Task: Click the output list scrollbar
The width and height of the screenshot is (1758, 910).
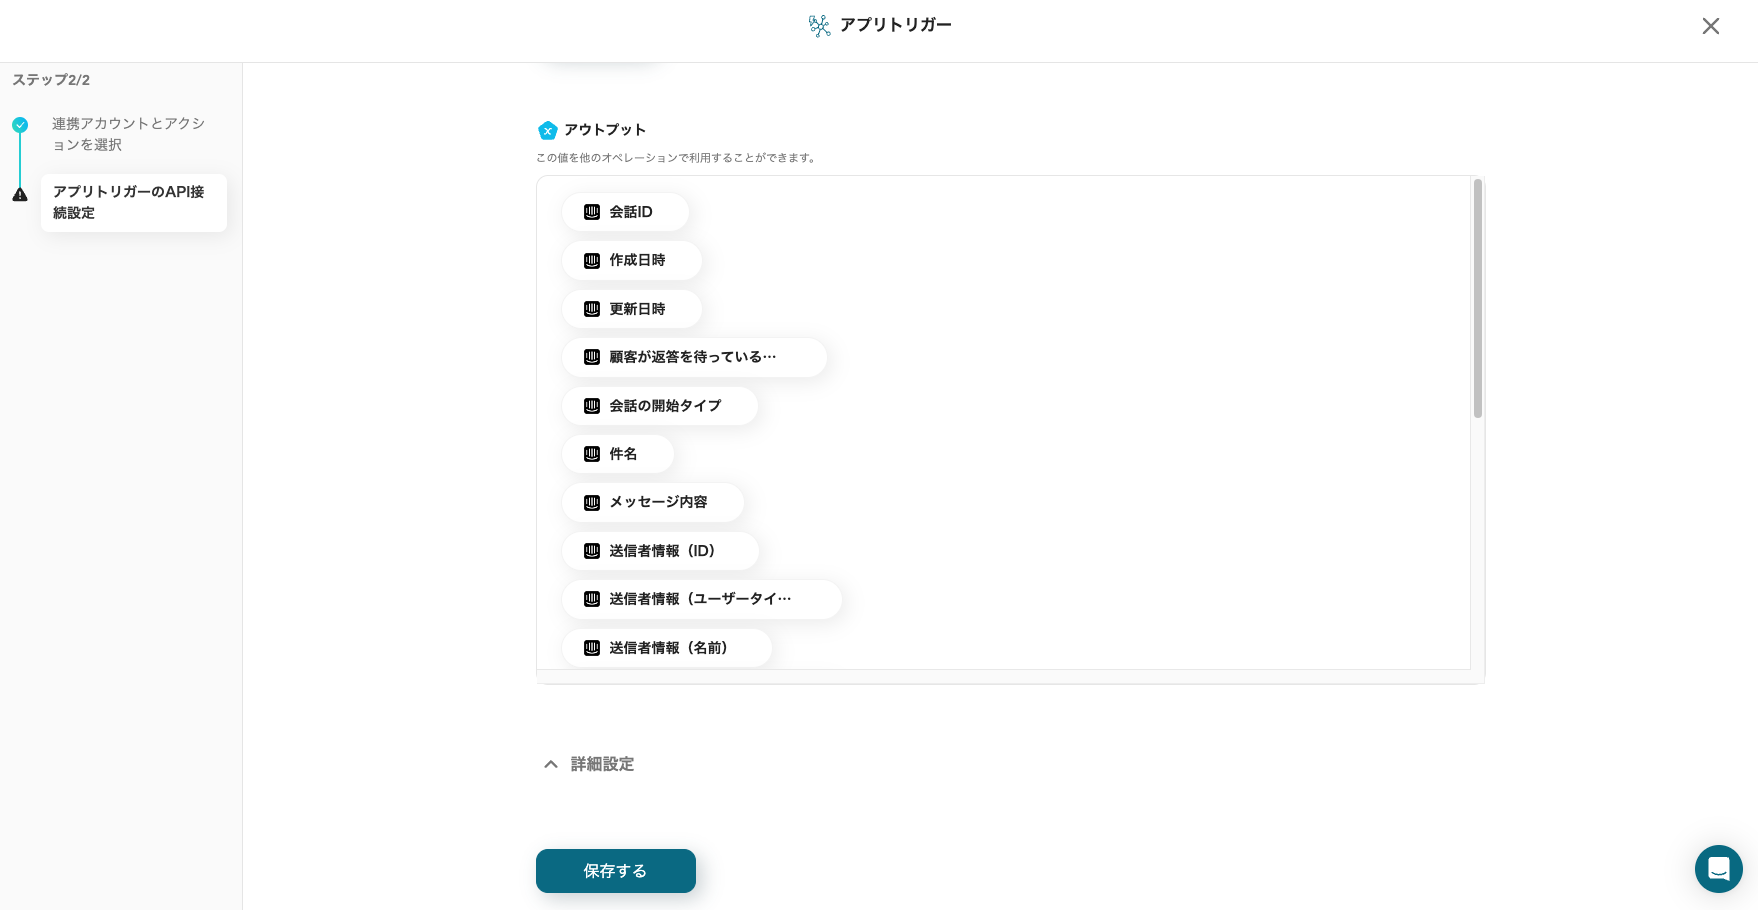Action: [x=1477, y=298]
